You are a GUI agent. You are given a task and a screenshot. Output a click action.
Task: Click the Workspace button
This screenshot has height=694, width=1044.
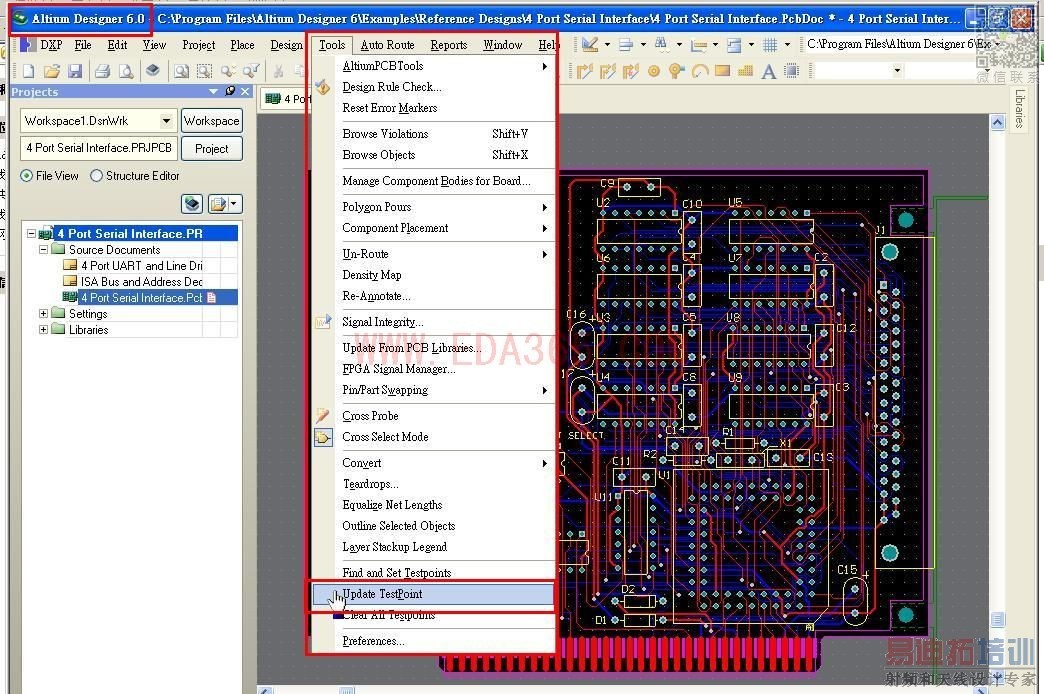click(x=211, y=121)
